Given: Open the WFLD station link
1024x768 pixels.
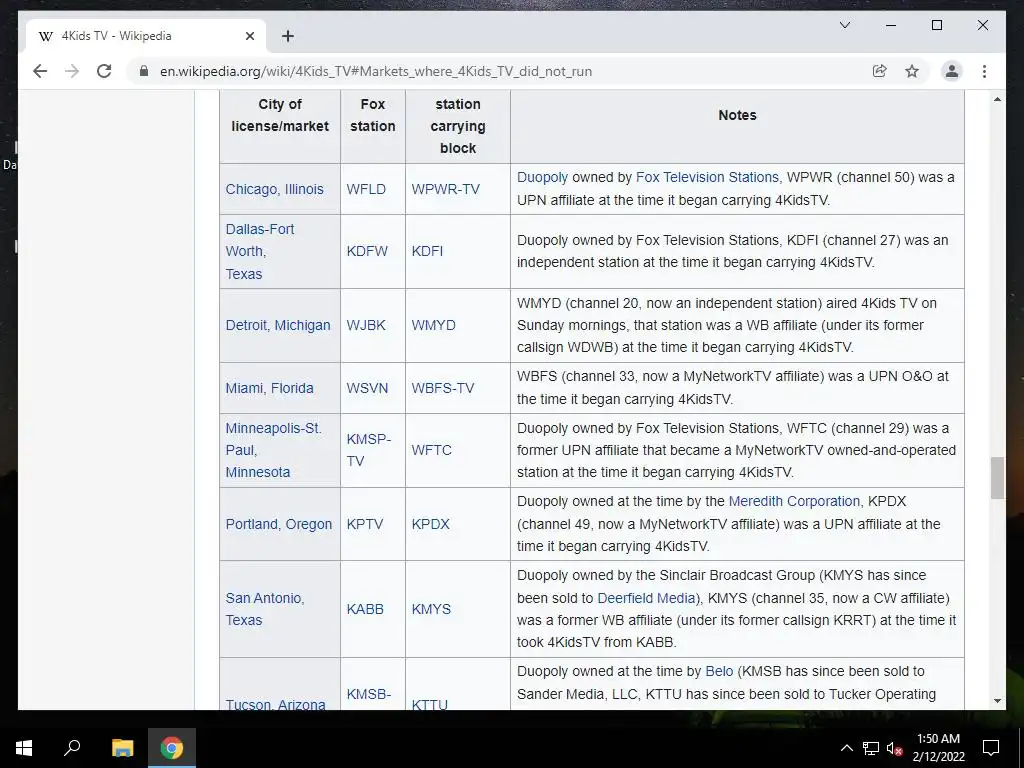Looking at the screenshot, I should point(366,189).
